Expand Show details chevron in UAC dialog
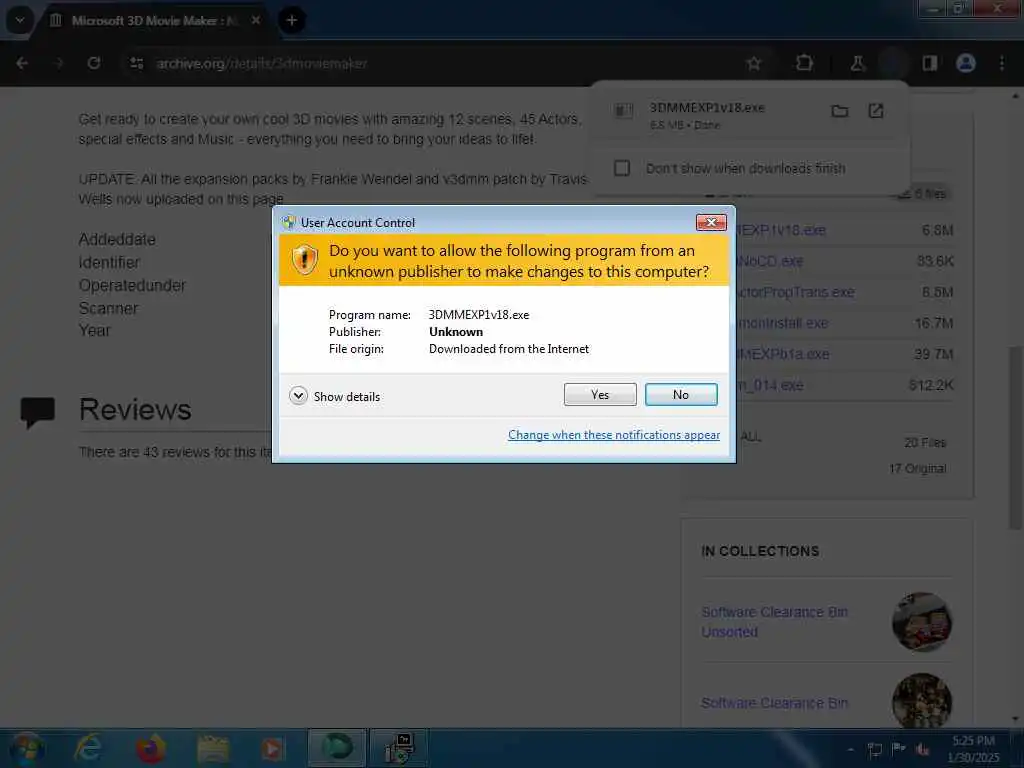This screenshot has height=768, width=1024. 298,396
